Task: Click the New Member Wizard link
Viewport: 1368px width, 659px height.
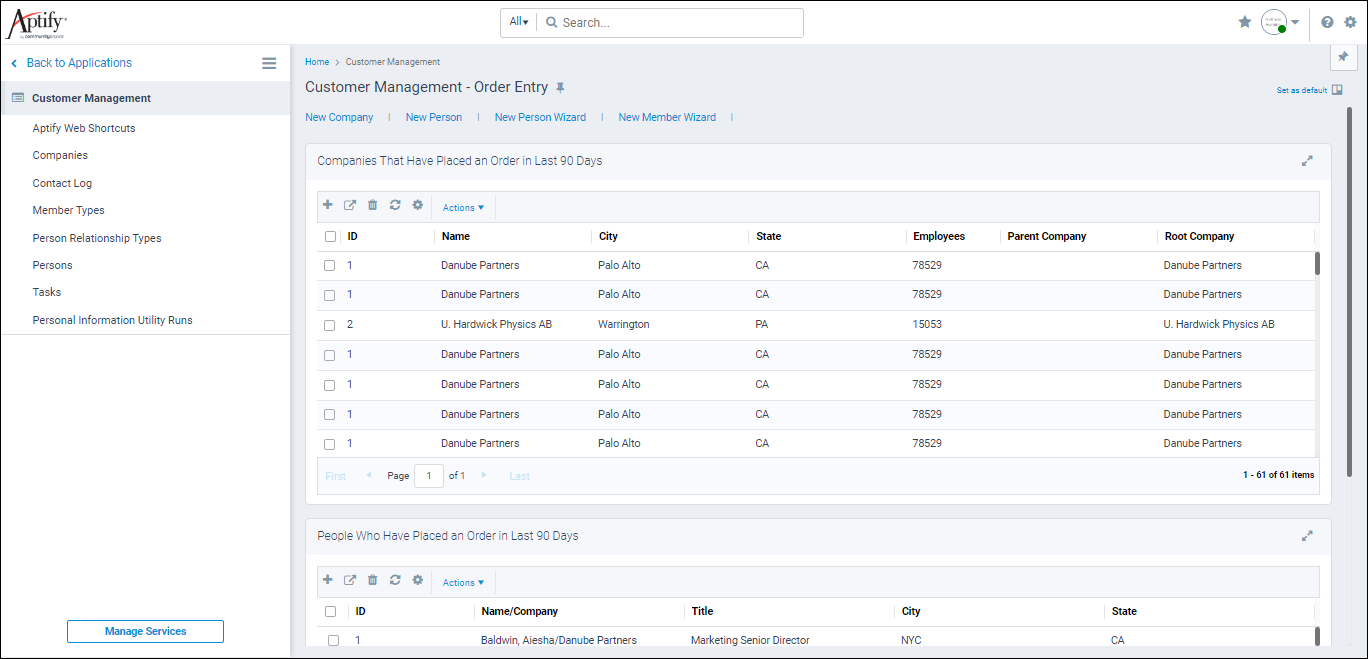Action: (x=667, y=117)
